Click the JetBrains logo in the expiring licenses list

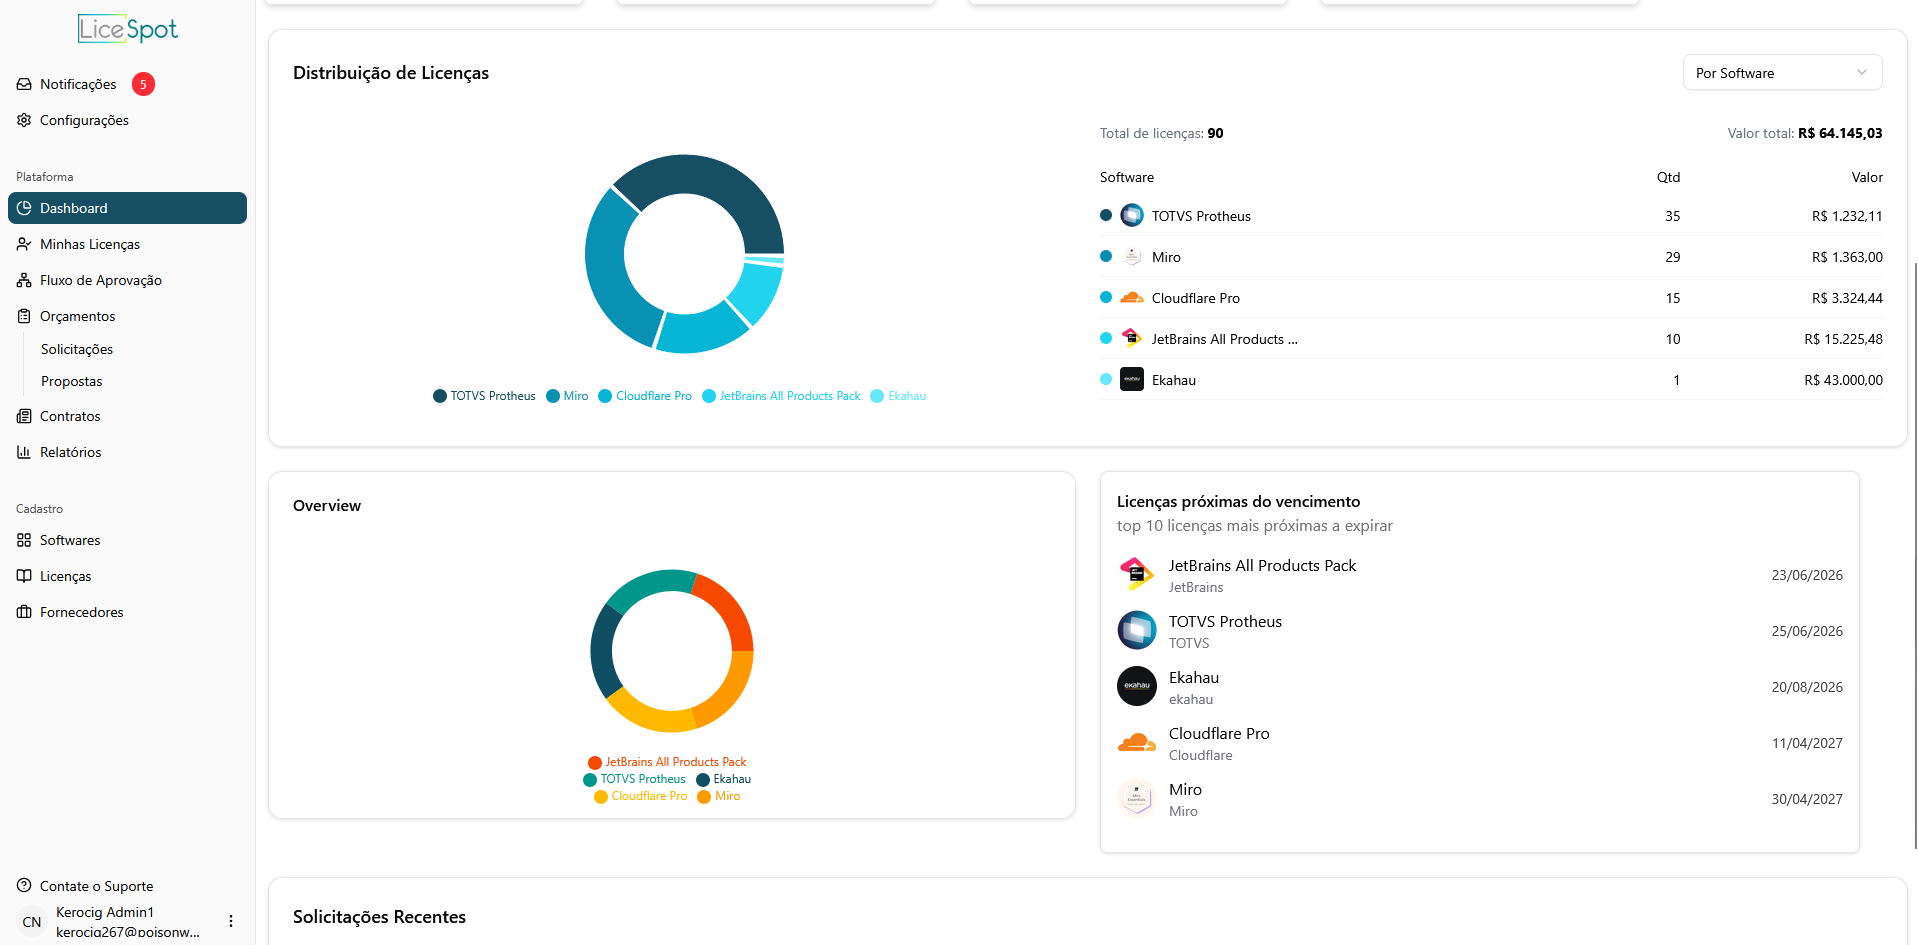(1137, 575)
